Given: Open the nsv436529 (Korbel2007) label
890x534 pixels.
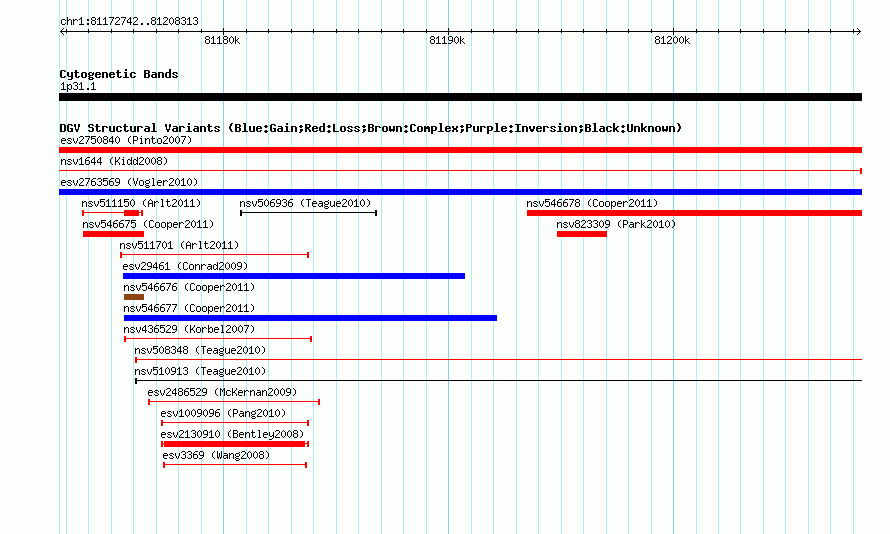Looking at the screenshot, I should coord(189,329).
